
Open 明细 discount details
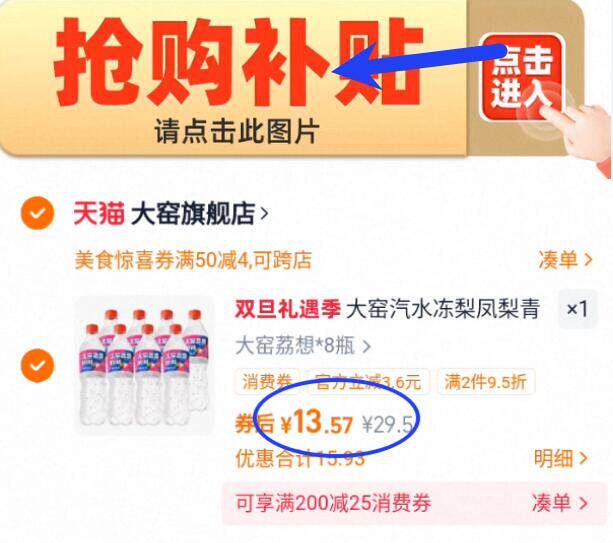pyautogui.click(x=561, y=458)
